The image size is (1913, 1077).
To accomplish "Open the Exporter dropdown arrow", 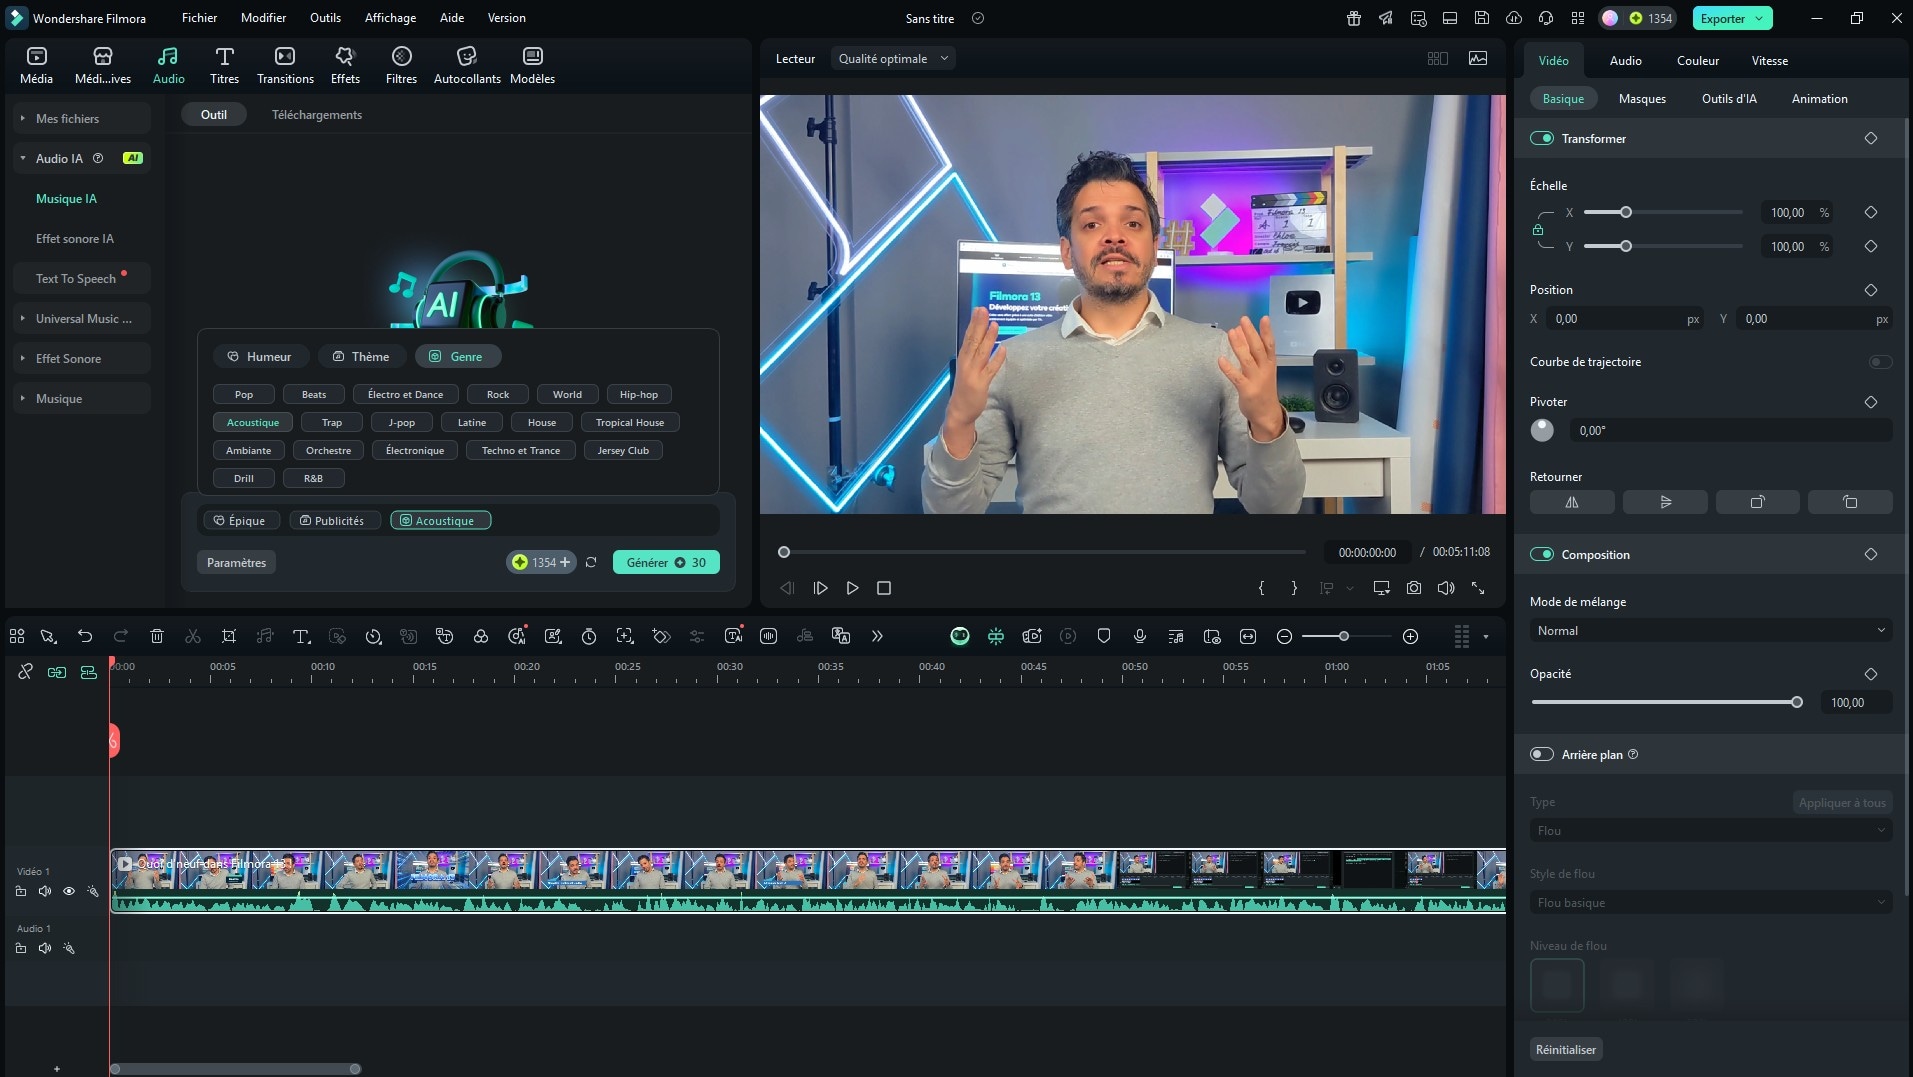I will 1759,18.
